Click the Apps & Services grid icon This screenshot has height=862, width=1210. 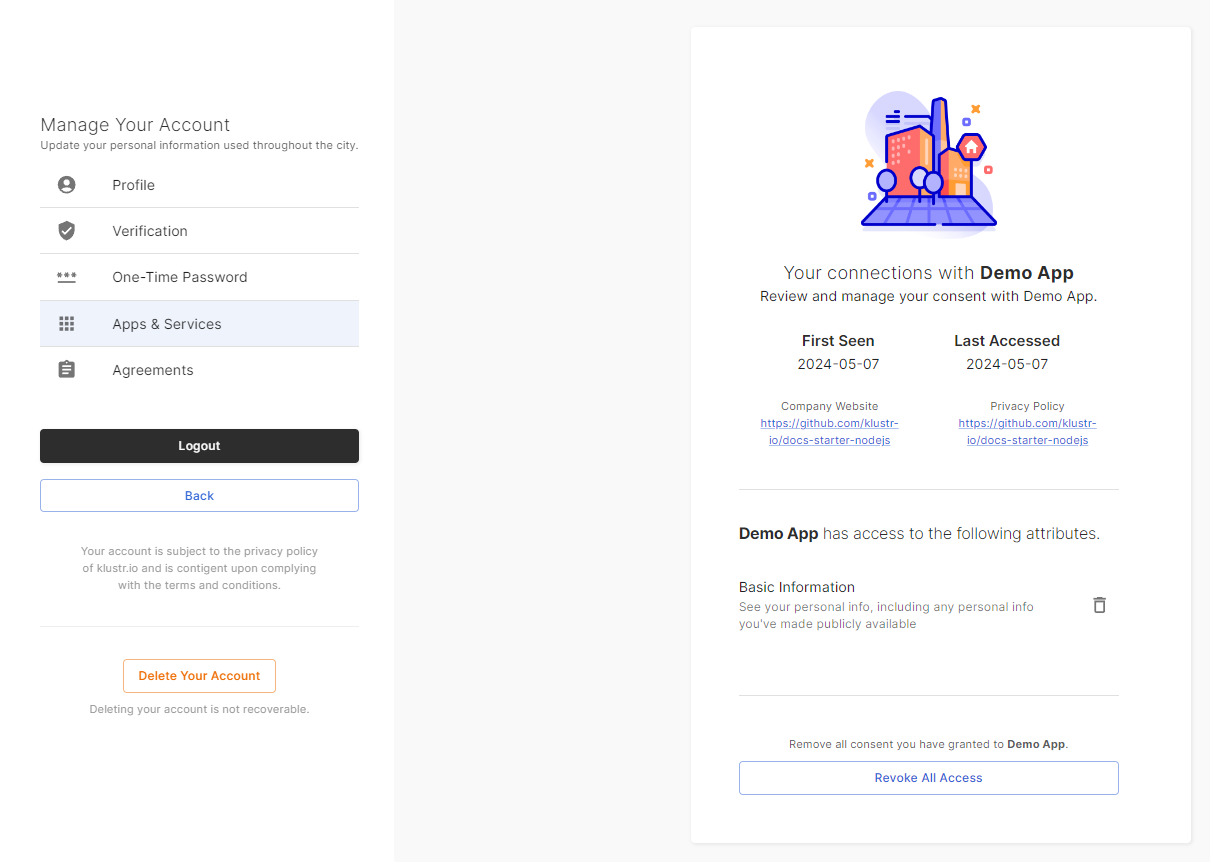pos(67,324)
